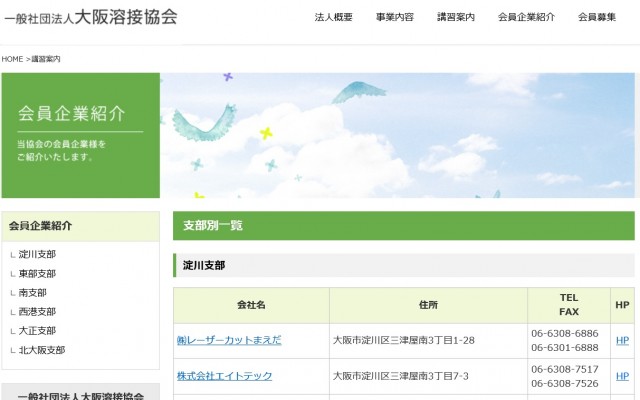Go to HOME in the breadcrumb
This screenshot has height=400, width=640.
(12, 59)
